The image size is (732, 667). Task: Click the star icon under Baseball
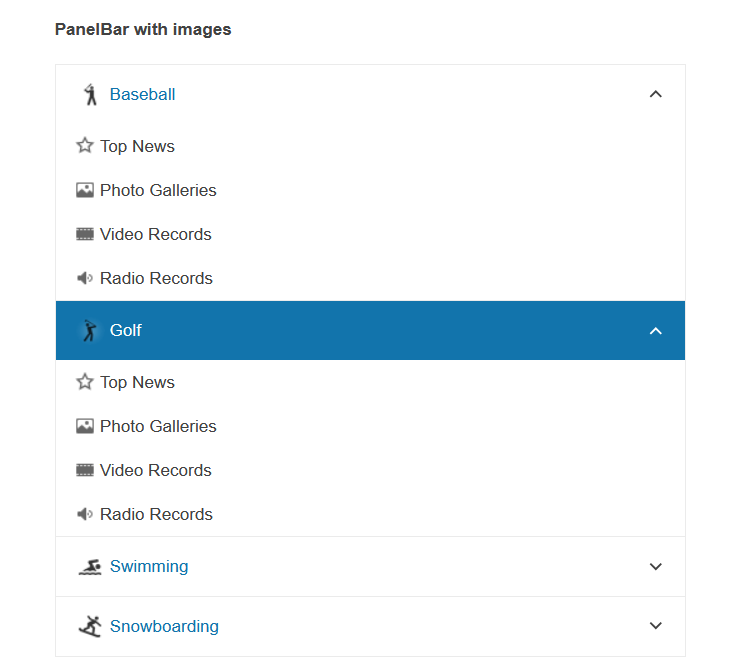(x=85, y=146)
